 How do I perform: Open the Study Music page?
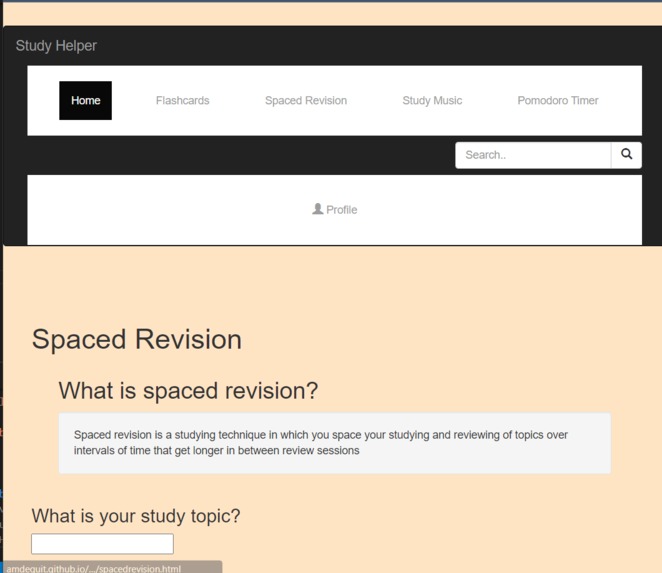(432, 100)
